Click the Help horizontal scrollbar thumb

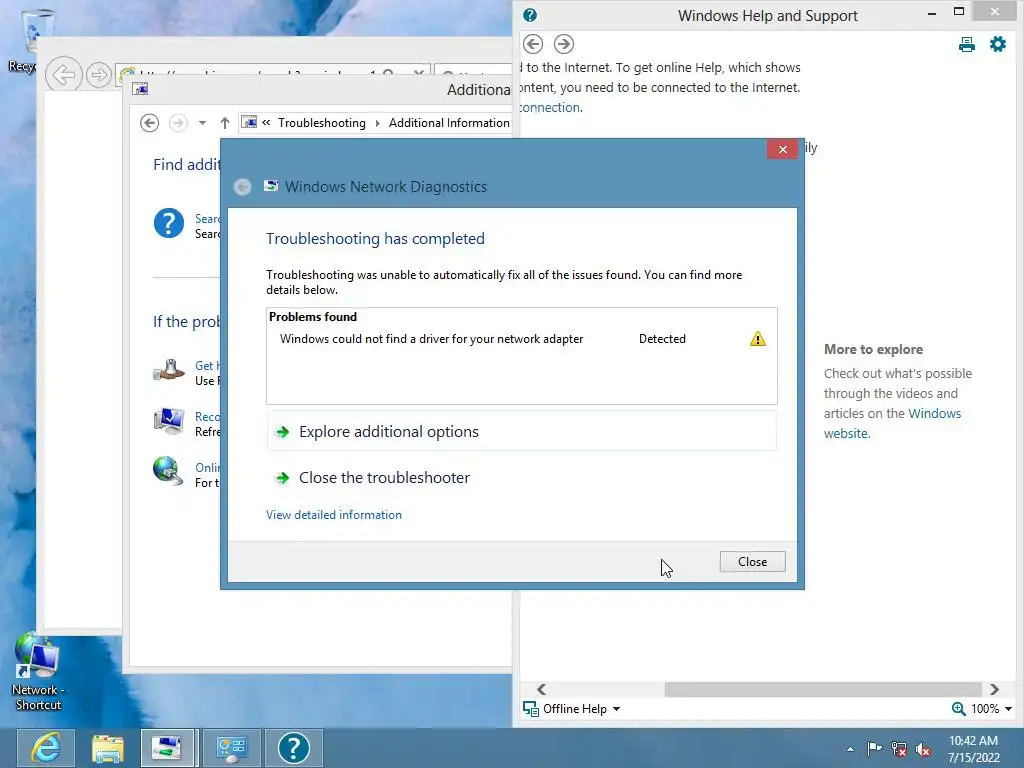click(823, 690)
